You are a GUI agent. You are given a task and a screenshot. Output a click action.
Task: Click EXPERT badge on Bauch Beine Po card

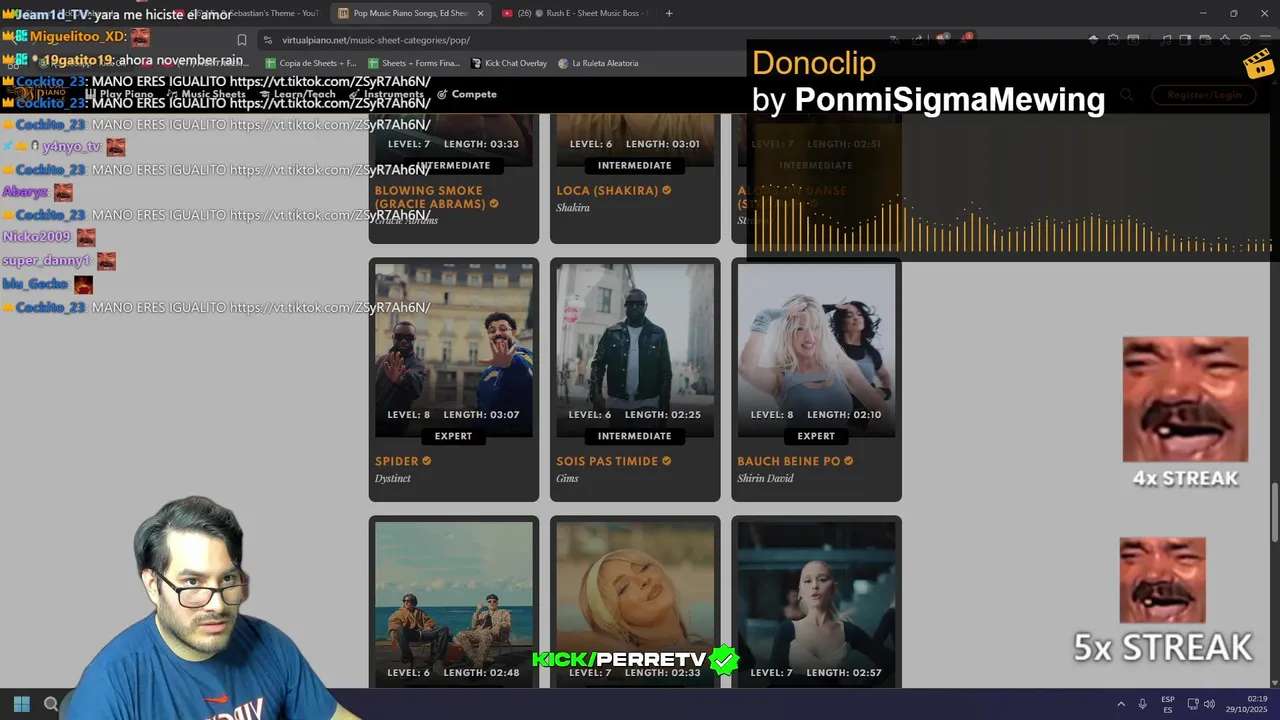pyautogui.click(x=816, y=436)
